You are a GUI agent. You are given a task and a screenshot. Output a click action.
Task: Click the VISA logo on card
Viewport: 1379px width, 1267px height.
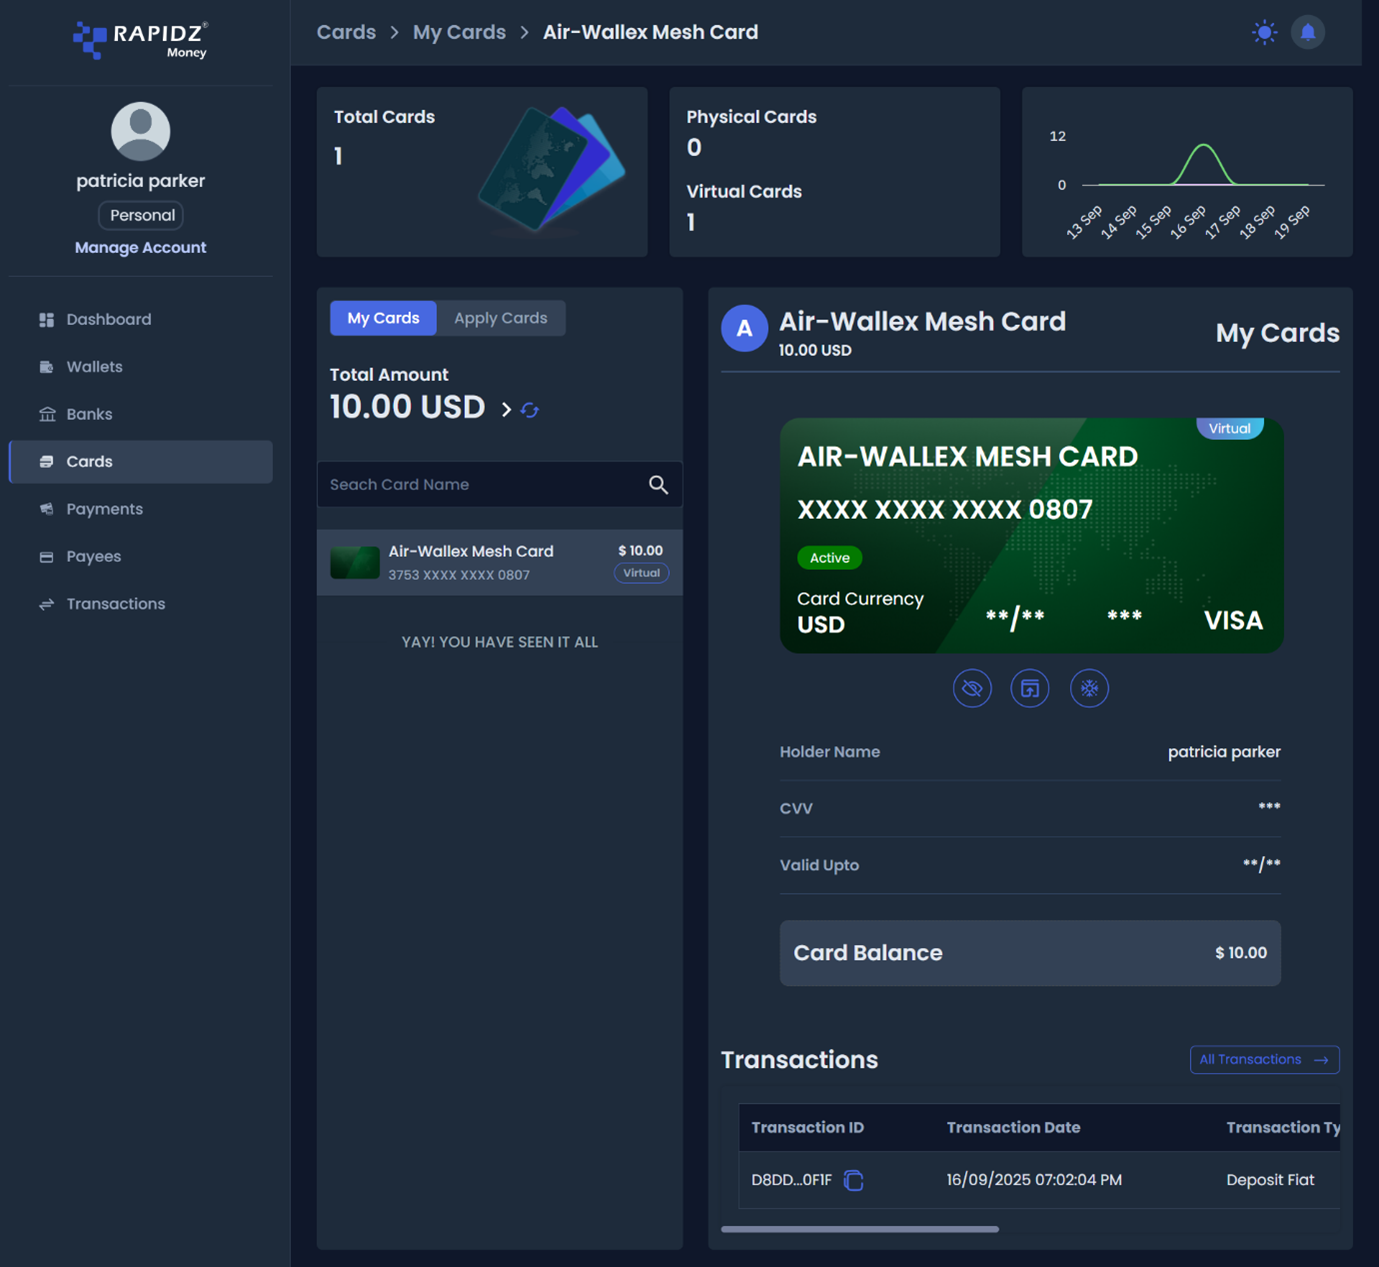point(1233,621)
